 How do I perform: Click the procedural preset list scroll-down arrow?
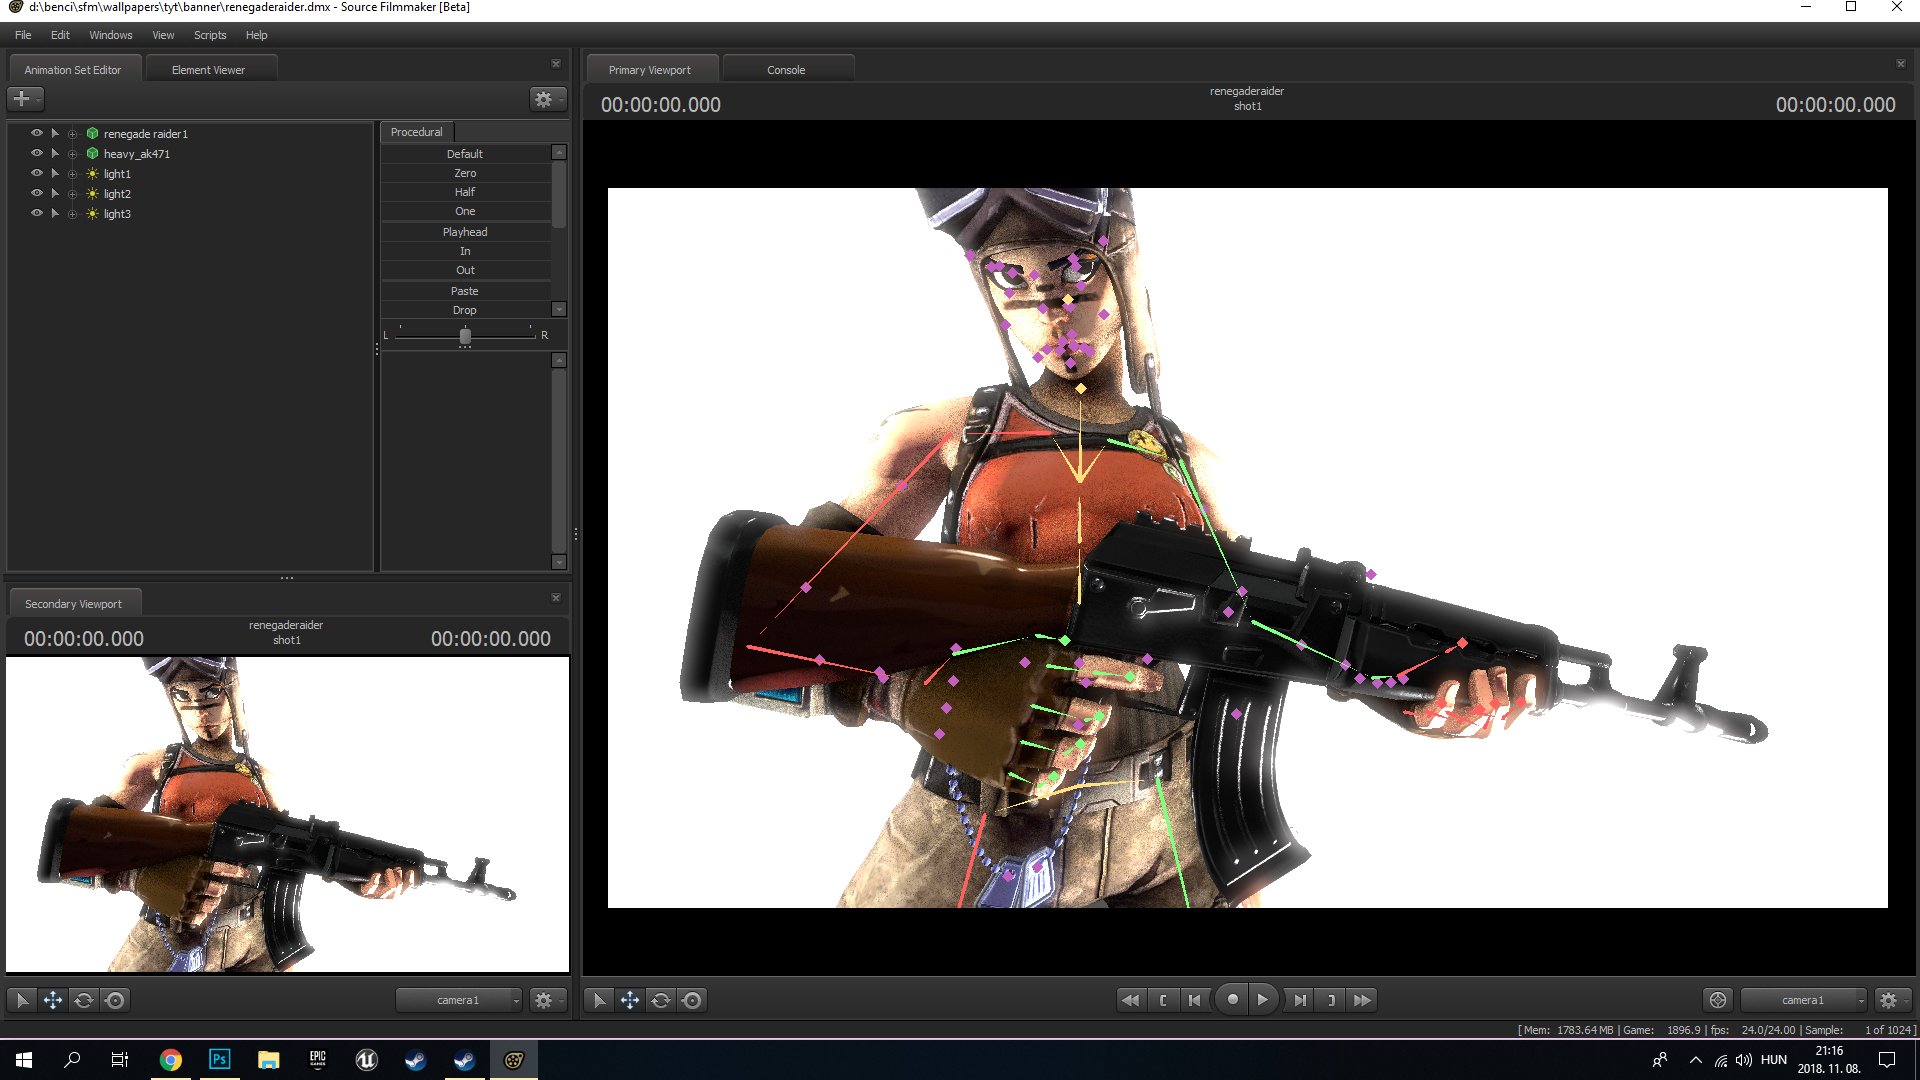click(559, 310)
